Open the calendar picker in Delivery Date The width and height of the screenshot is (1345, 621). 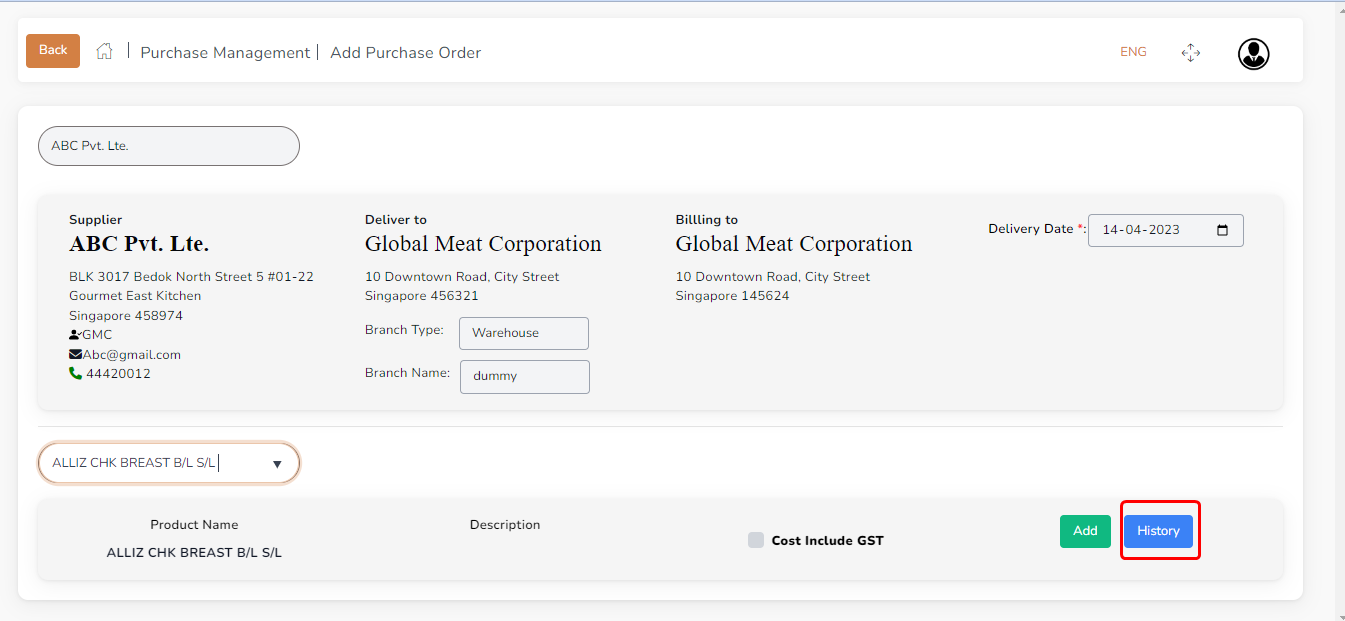[1222, 230]
